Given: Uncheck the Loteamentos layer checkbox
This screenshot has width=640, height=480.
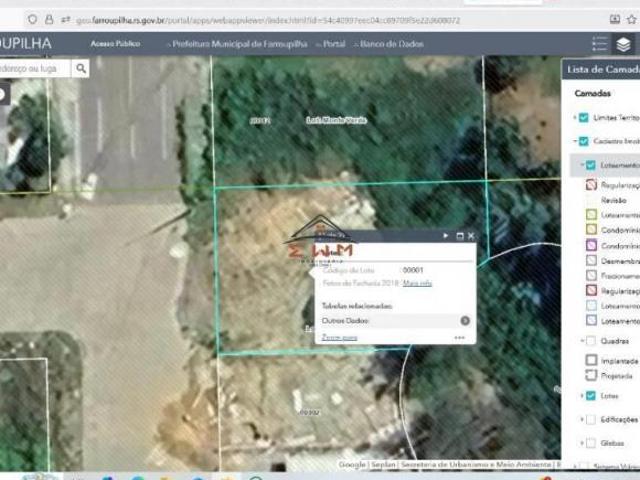Looking at the screenshot, I should [591, 165].
